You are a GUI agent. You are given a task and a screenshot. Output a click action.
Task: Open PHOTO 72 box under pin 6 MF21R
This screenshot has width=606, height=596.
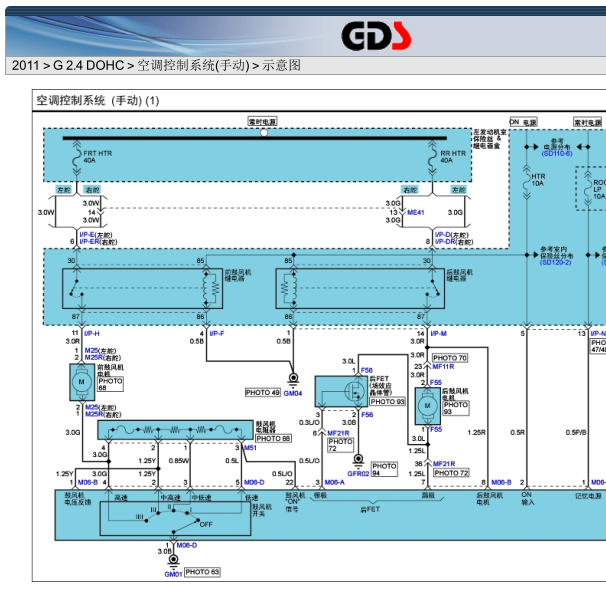pyautogui.click(x=340, y=445)
